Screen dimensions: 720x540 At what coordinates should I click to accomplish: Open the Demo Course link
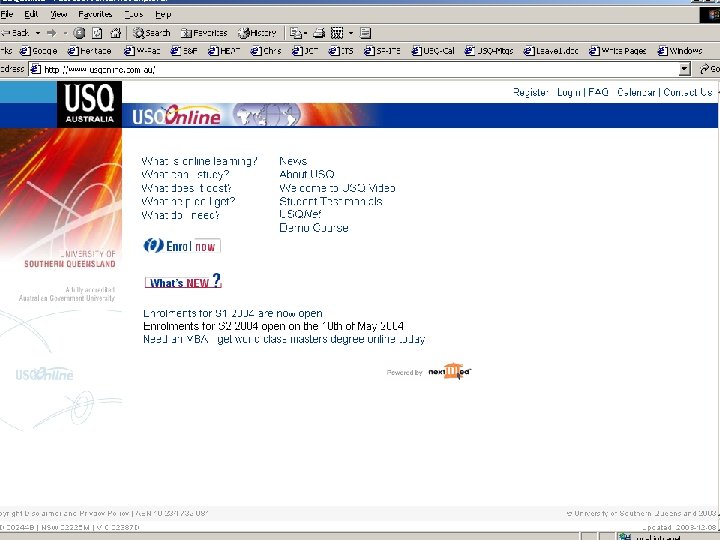pyautogui.click(x=314, y=227)
